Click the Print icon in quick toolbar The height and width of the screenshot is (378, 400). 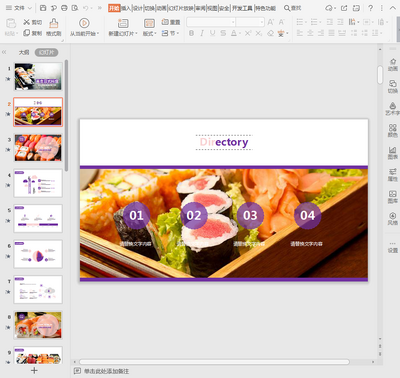(x=64, y=8)
